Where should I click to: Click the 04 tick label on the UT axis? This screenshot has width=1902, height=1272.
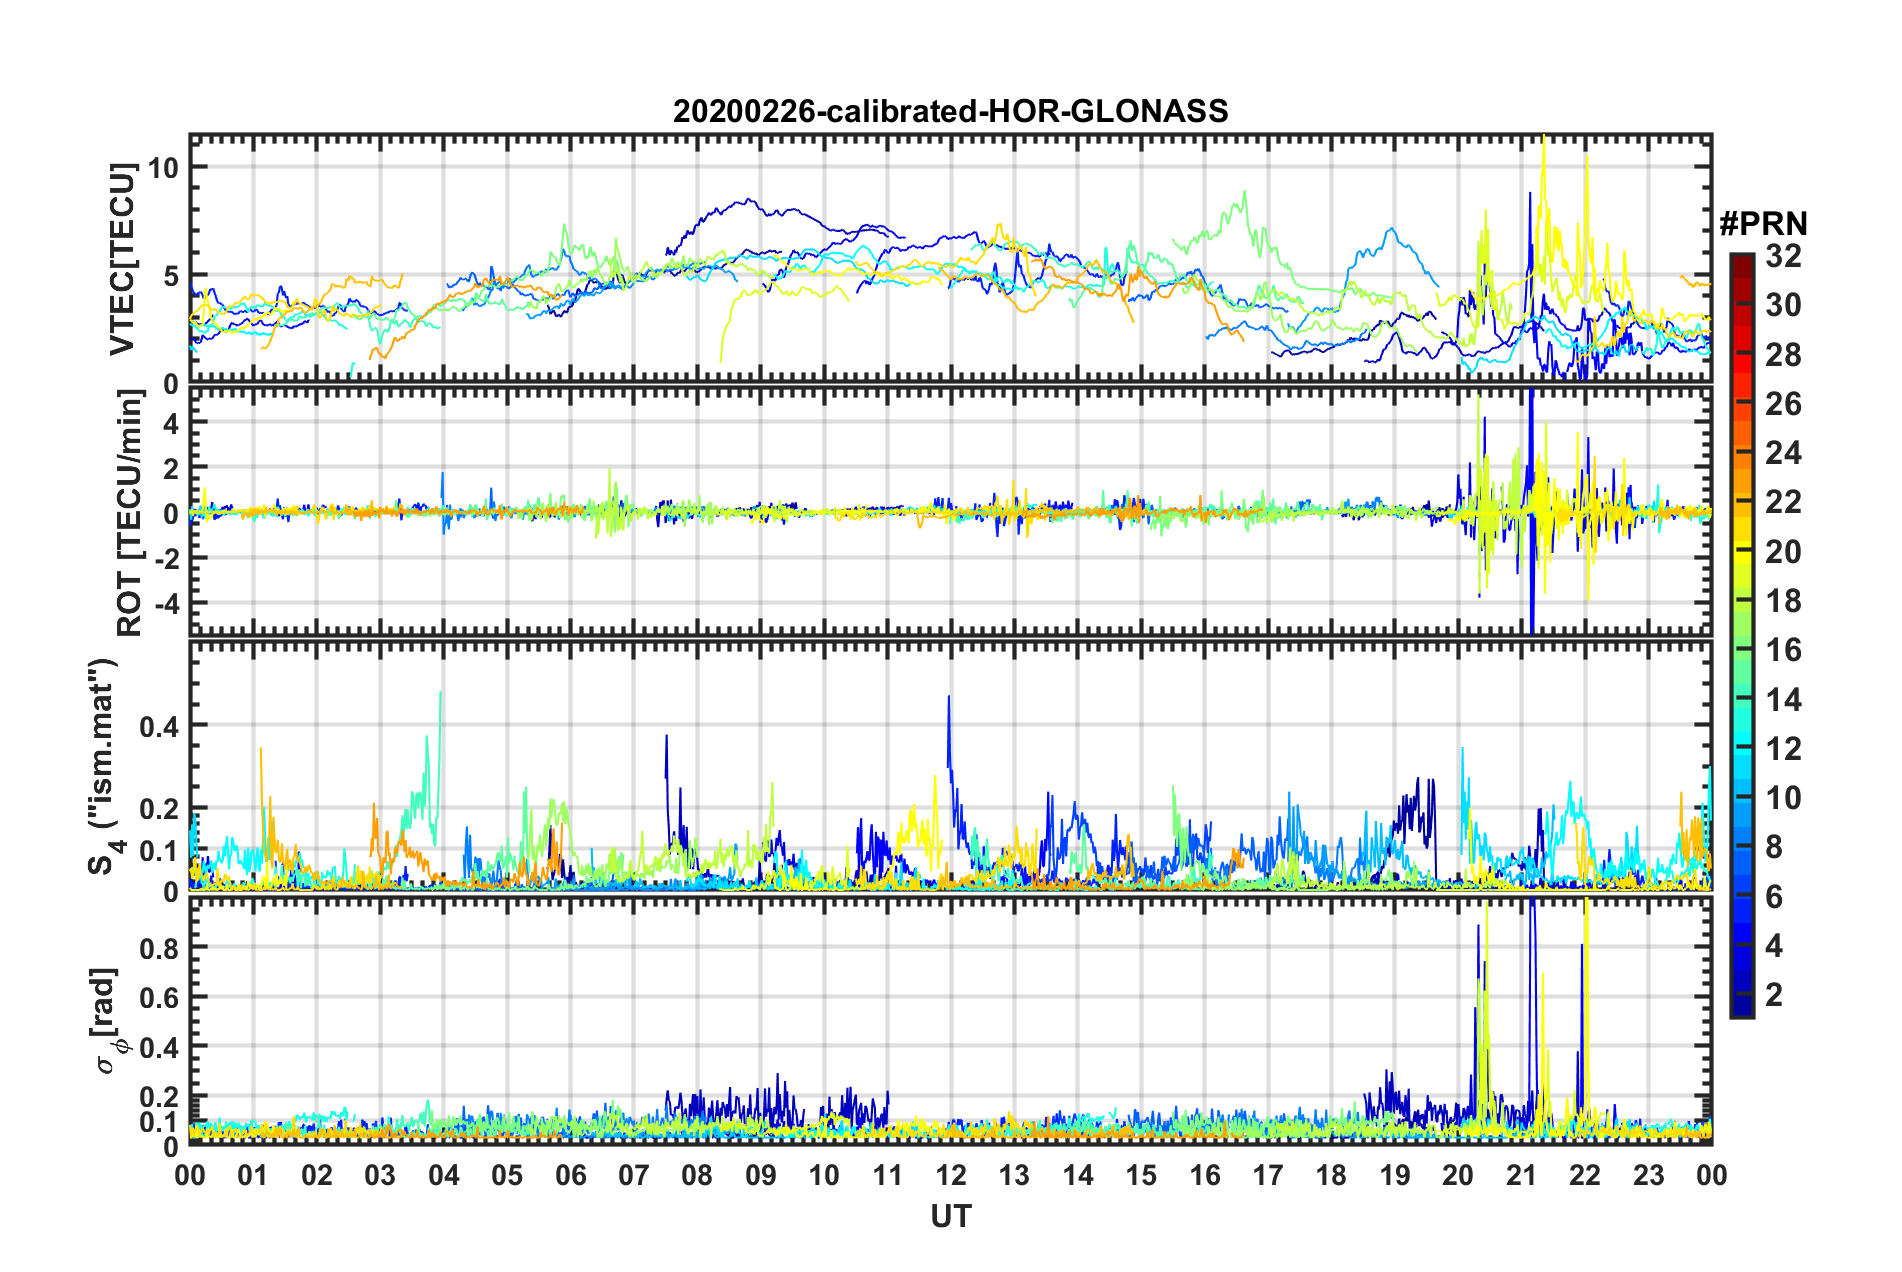point(444,1175)
